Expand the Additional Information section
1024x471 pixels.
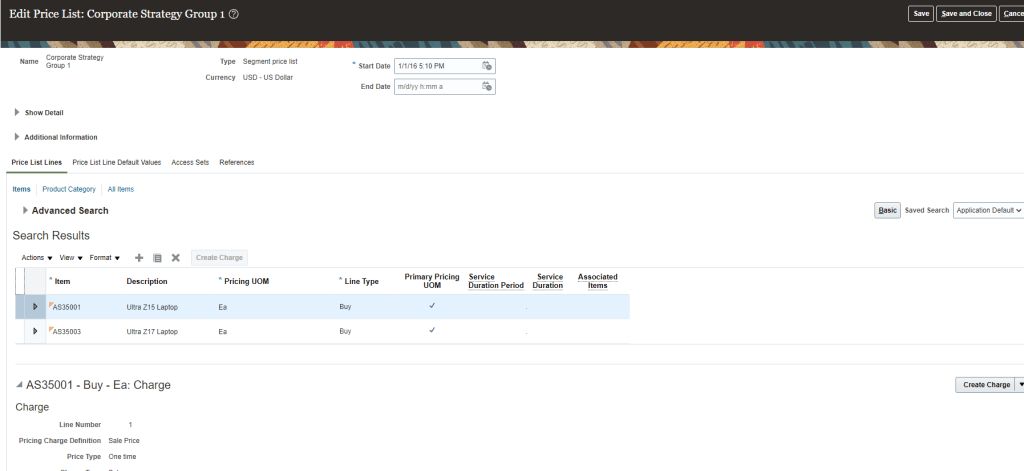[x=17, y=137]
